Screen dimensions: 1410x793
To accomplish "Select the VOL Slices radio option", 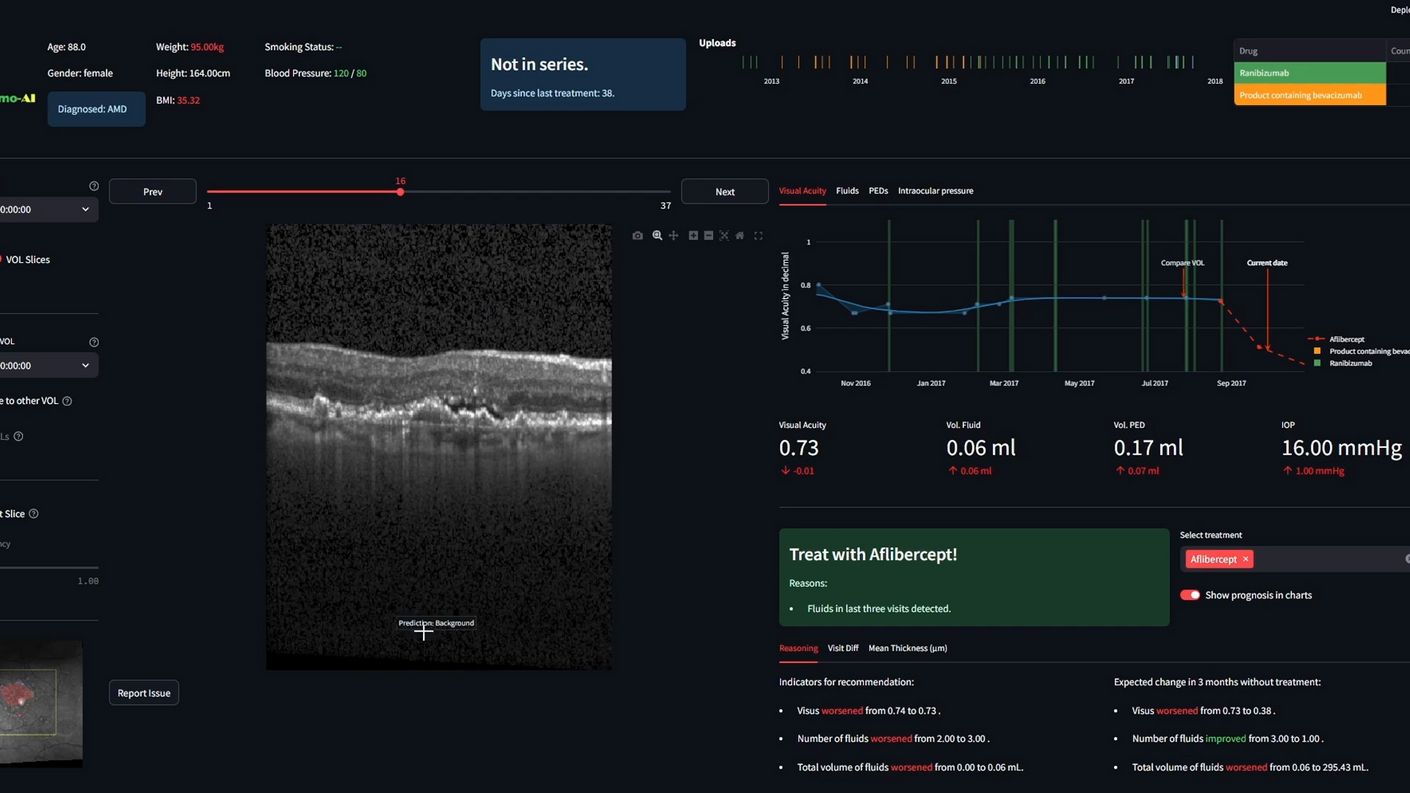I will point(27,260).
